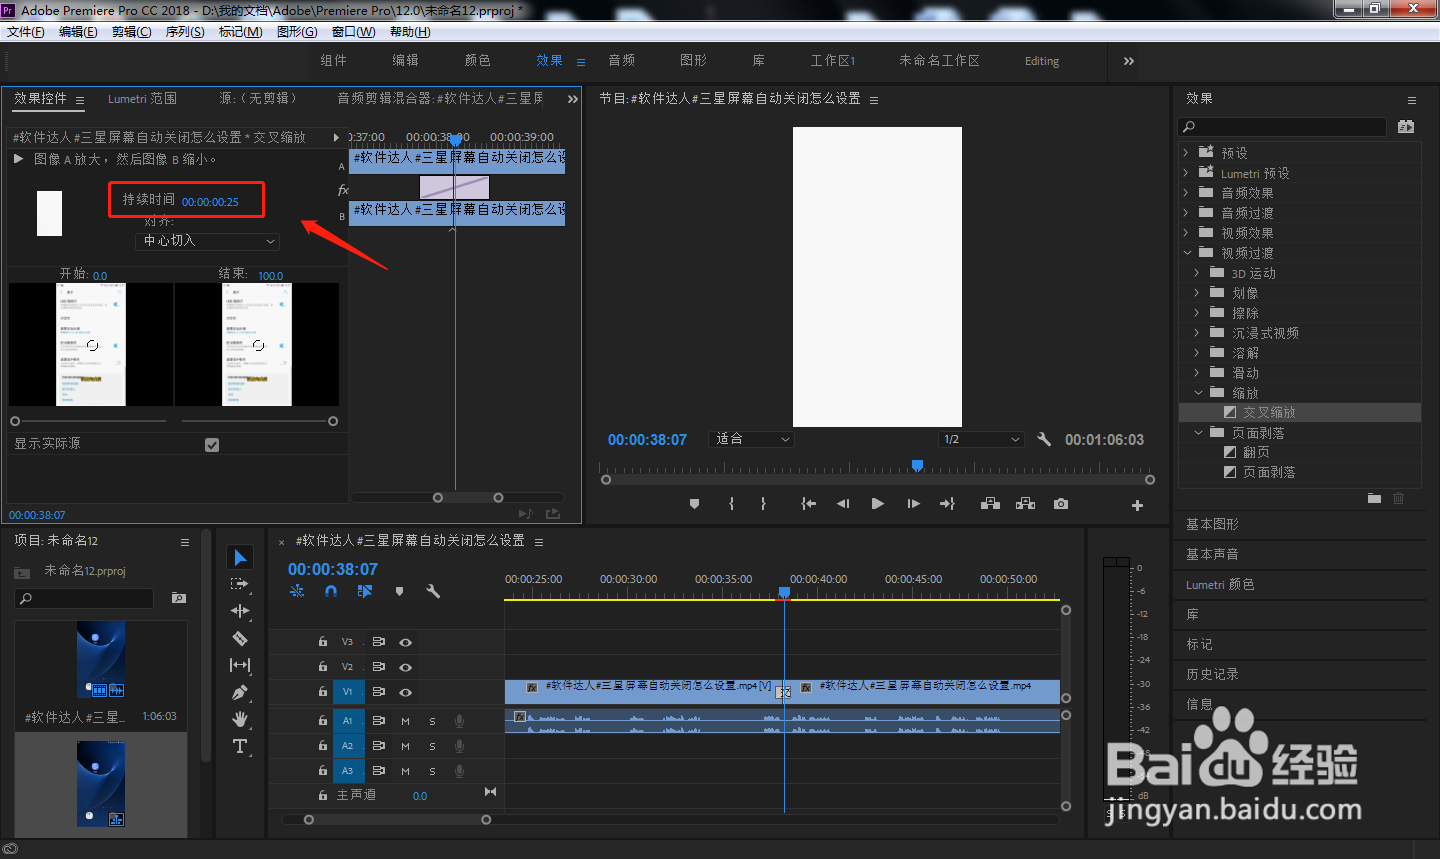Select the Hand tool

(x=240, y=719)
